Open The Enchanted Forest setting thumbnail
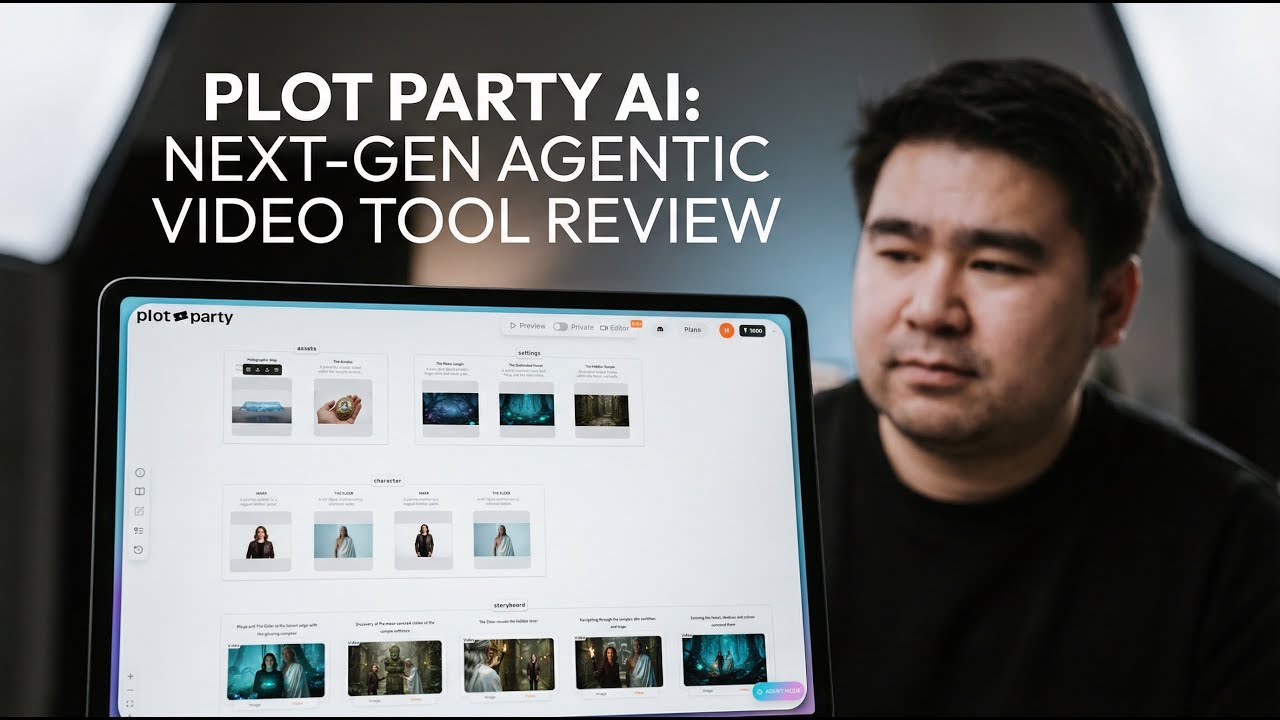This screenshot has height=720, width=1280. coord(527,410)
